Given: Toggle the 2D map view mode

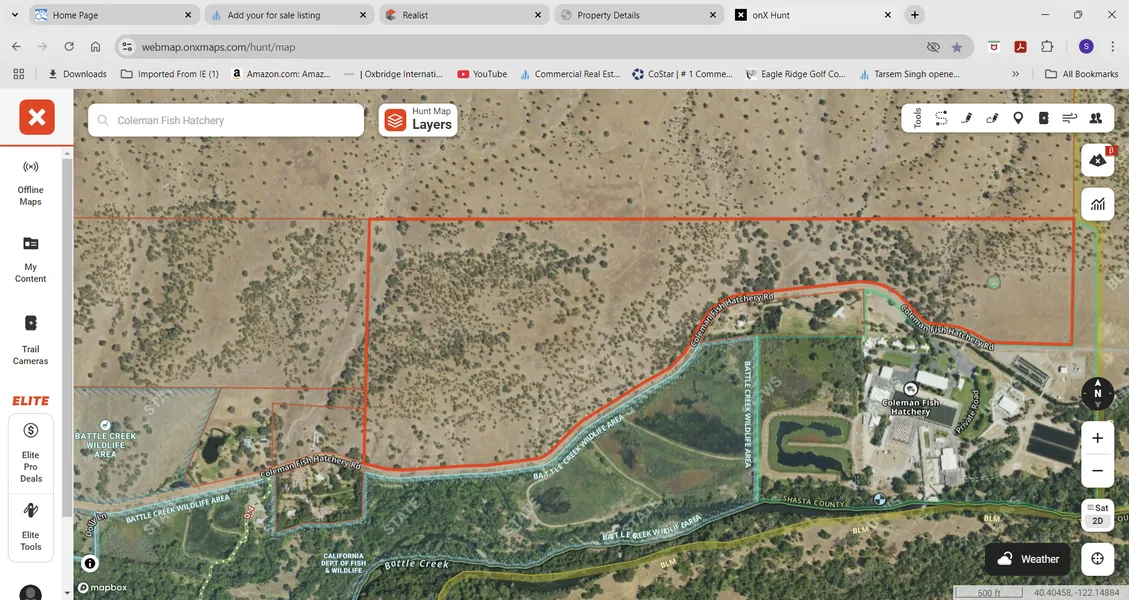Looking at the screenshot, I should (x=1097, y=521).
